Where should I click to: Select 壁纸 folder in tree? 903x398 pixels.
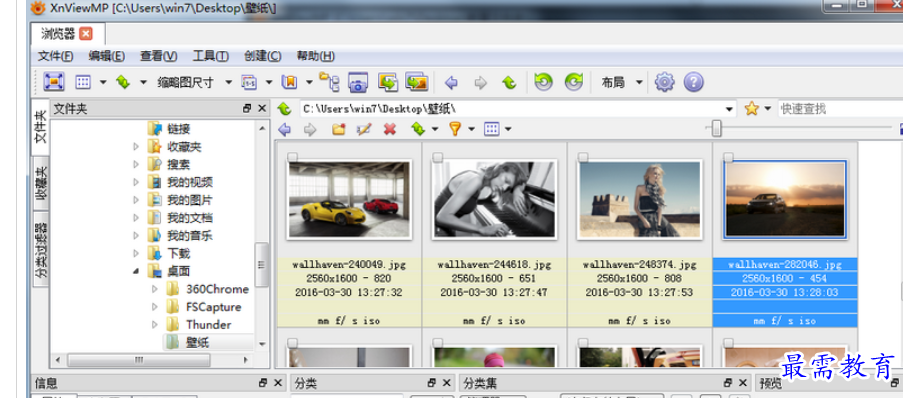pyautogui.click(x=197, y=343)
